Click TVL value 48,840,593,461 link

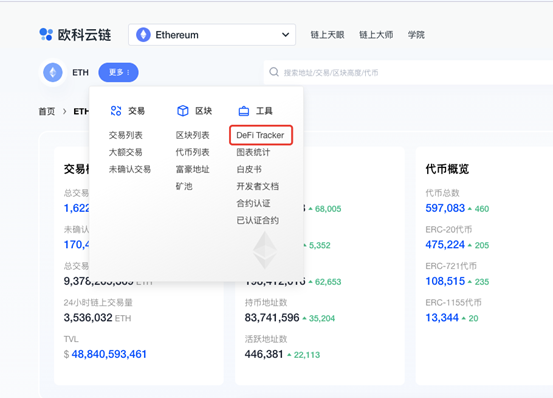[109, 354]
